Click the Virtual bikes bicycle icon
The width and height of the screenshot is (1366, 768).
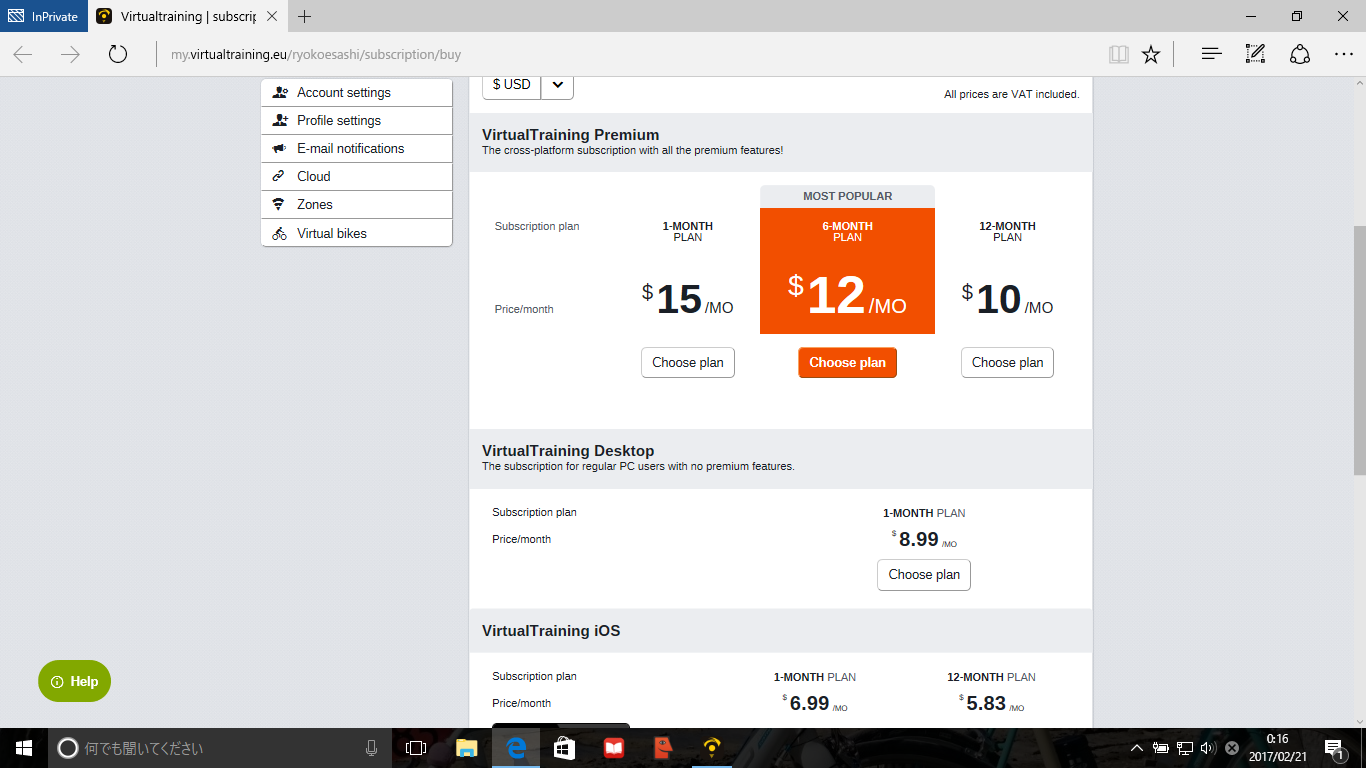[279, 233]
